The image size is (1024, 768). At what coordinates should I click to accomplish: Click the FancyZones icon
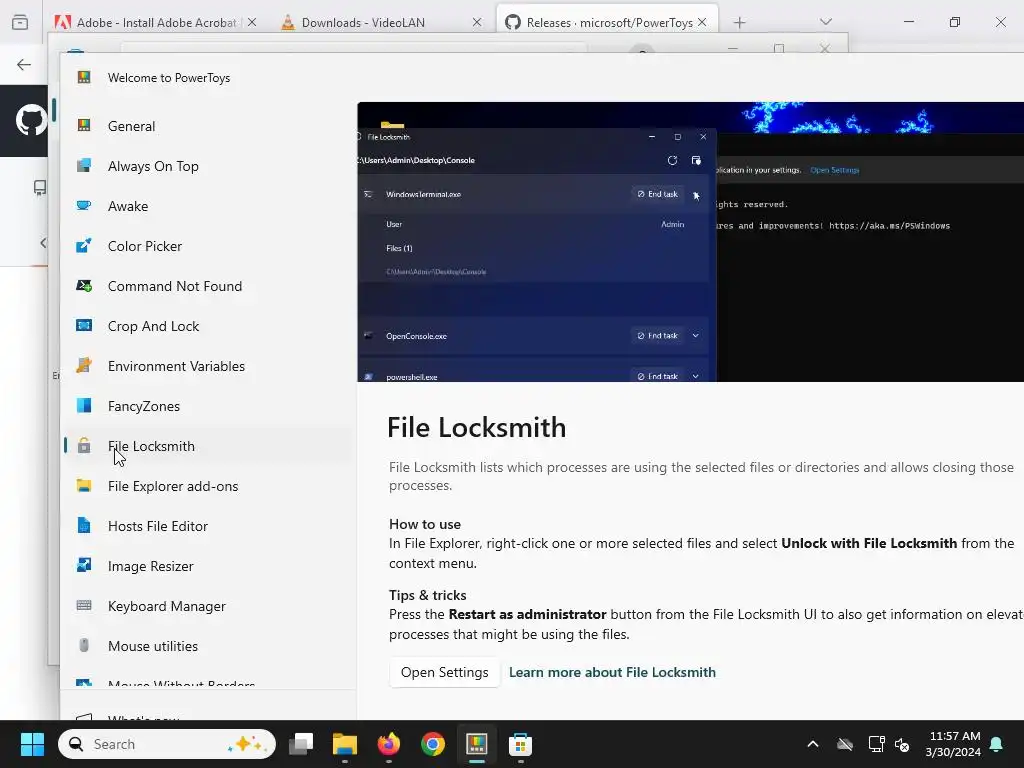click(84, 406)
